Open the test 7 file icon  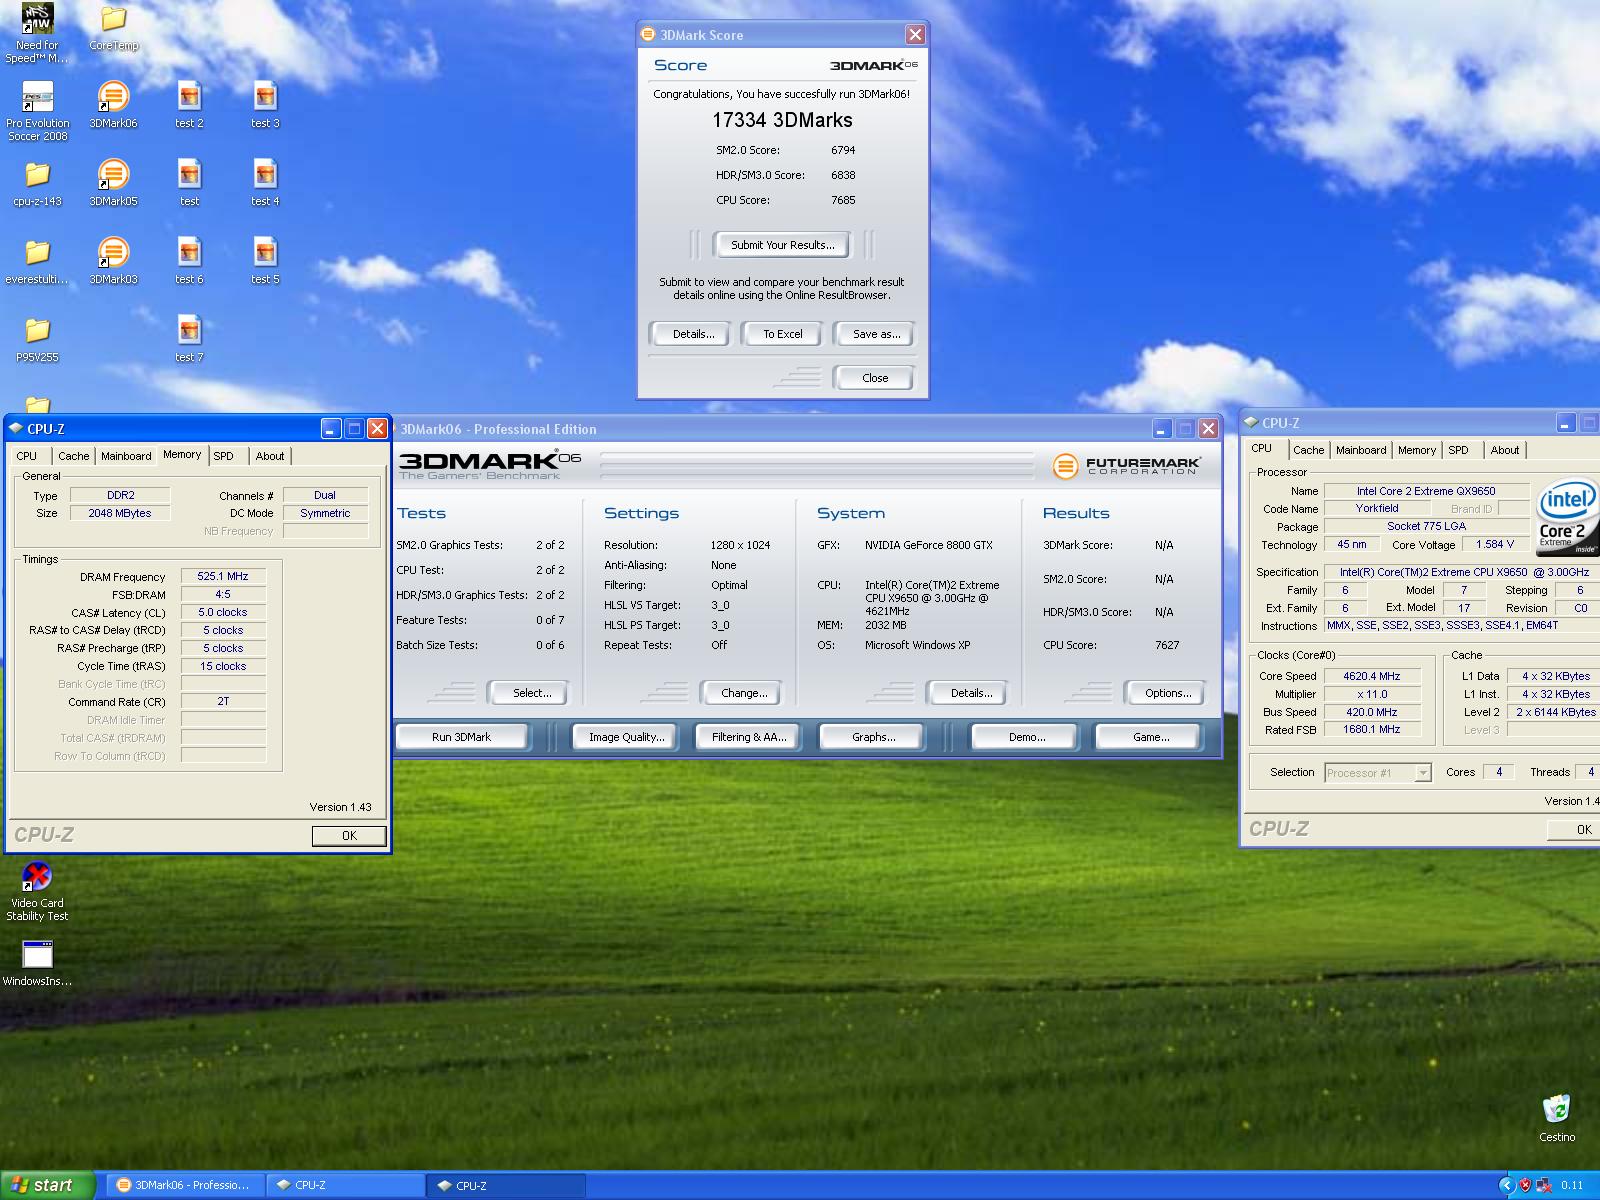tap(189, 338)
